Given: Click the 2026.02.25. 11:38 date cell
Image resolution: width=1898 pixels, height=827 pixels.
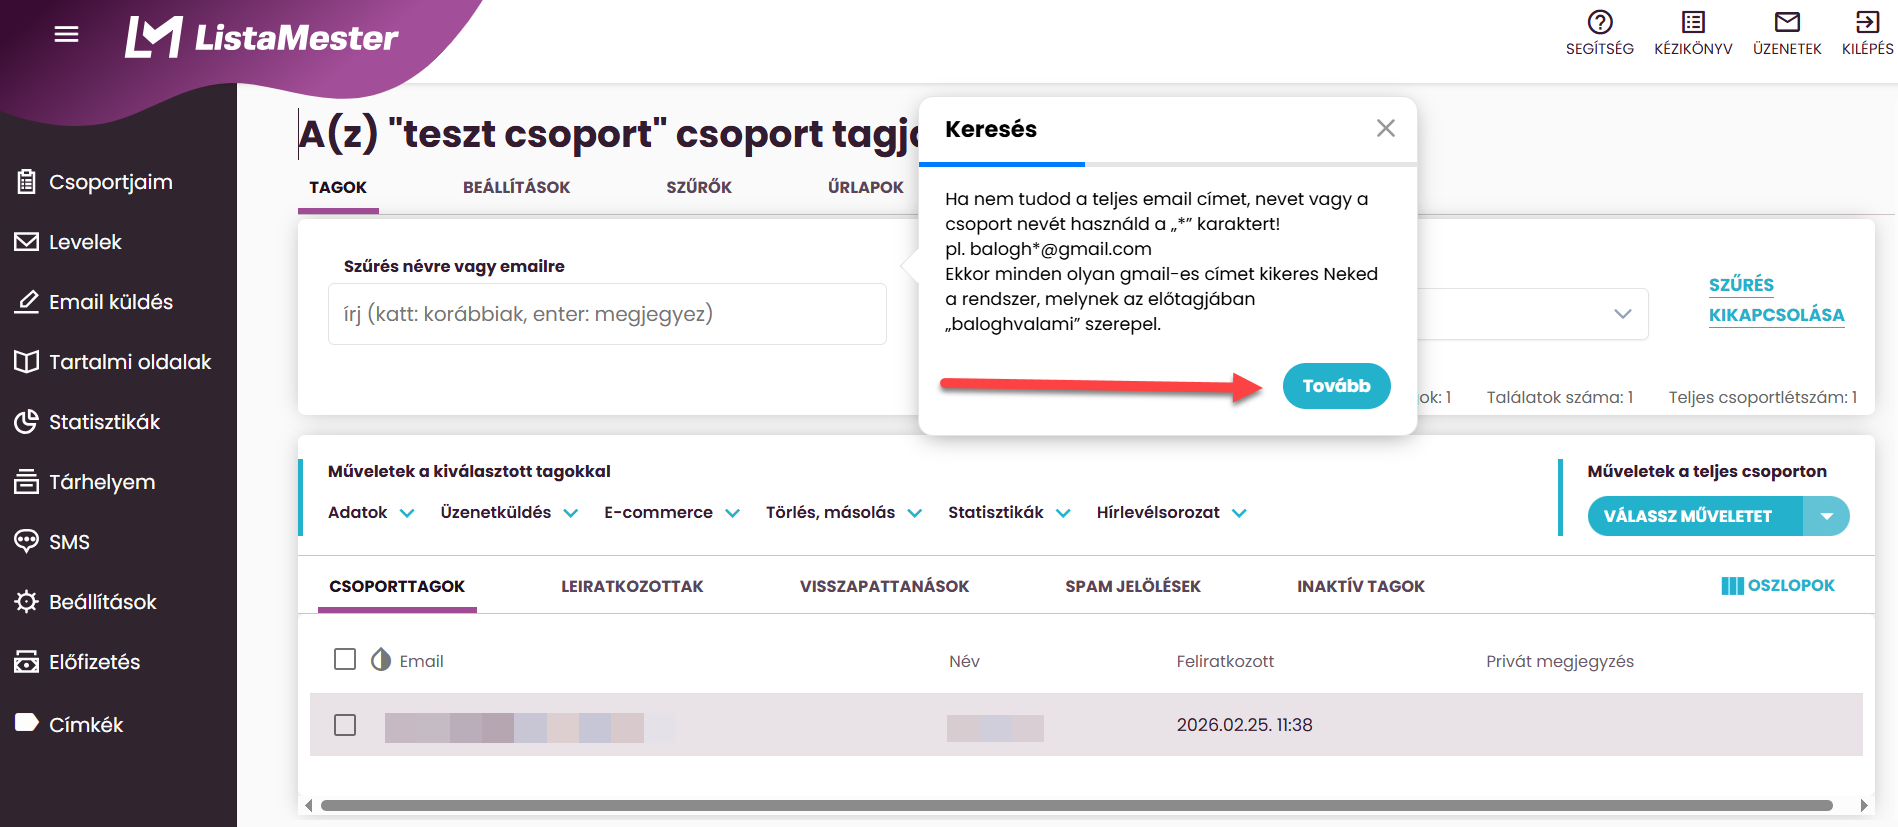Looking at the screenshot, I should pos(1244,725).
